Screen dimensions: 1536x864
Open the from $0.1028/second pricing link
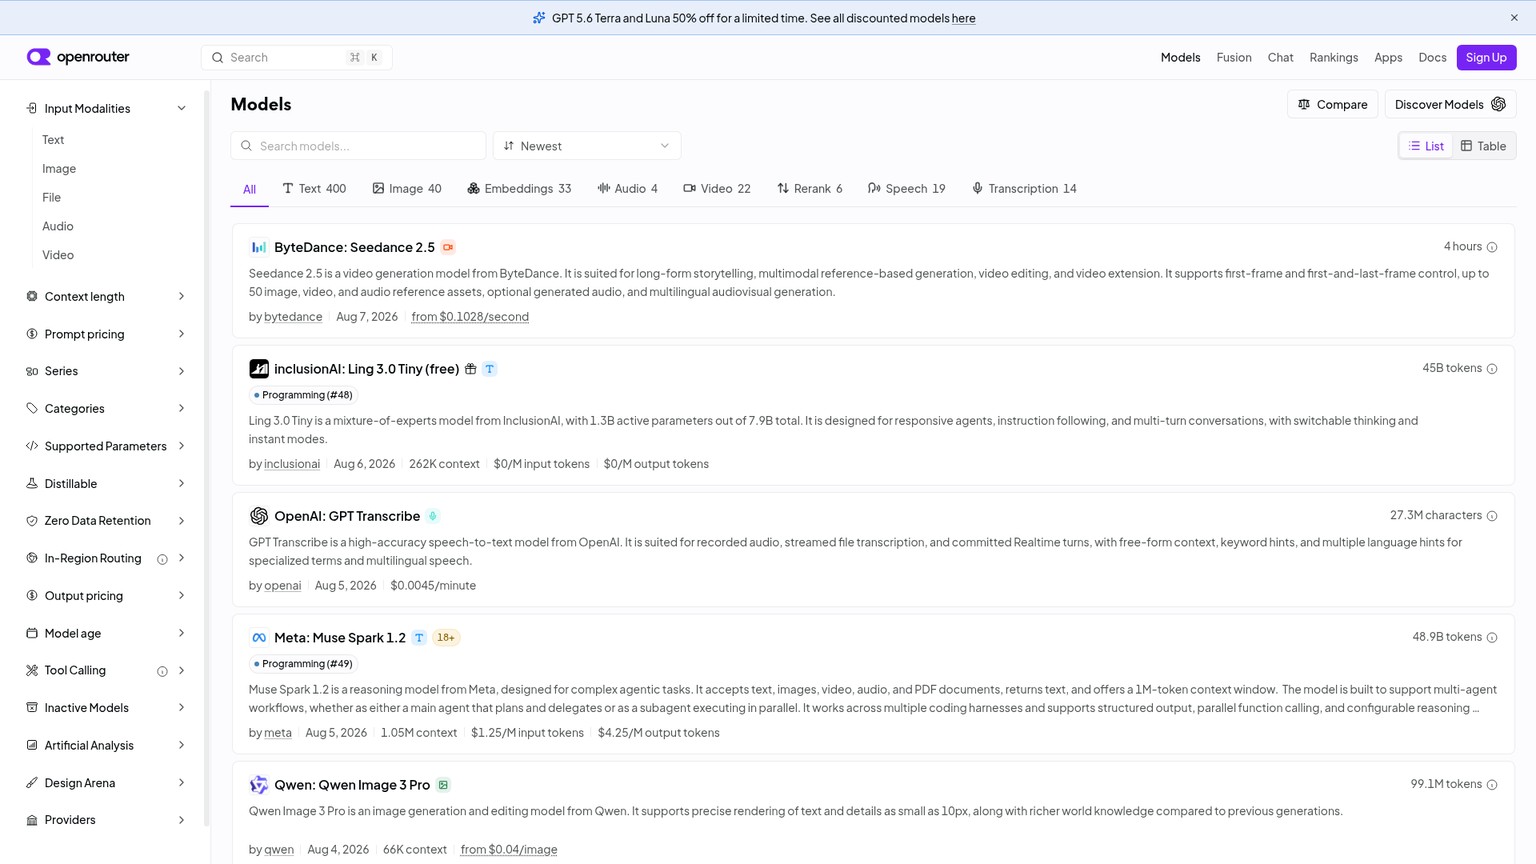point(470,317)
